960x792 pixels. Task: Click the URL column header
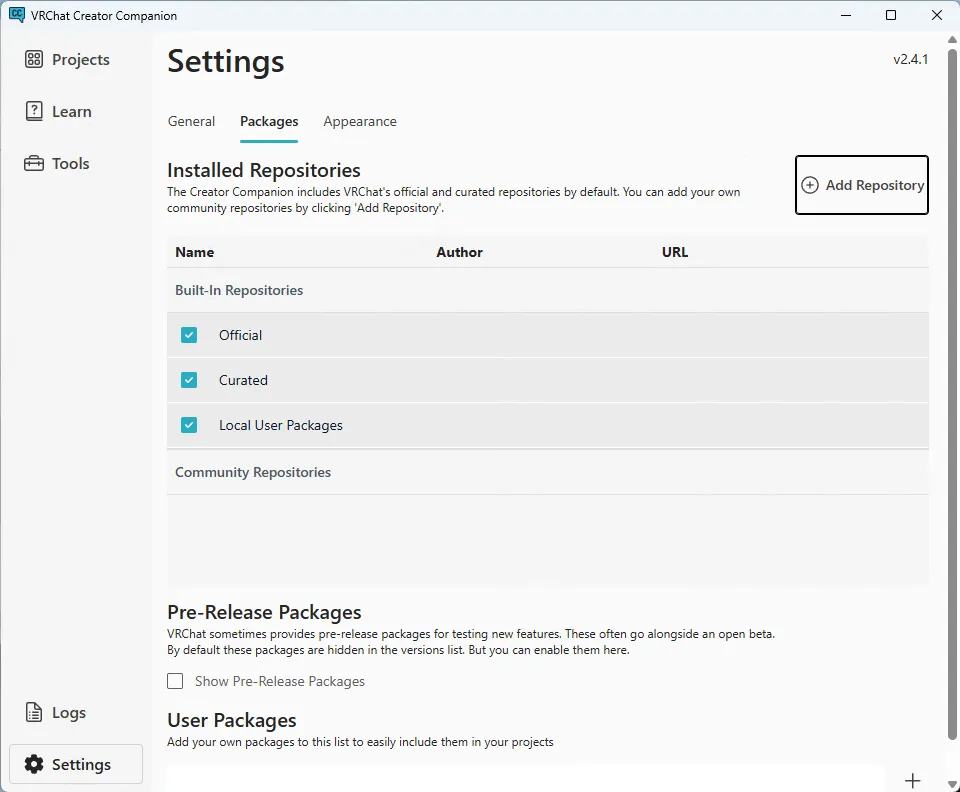click(675, 252)
